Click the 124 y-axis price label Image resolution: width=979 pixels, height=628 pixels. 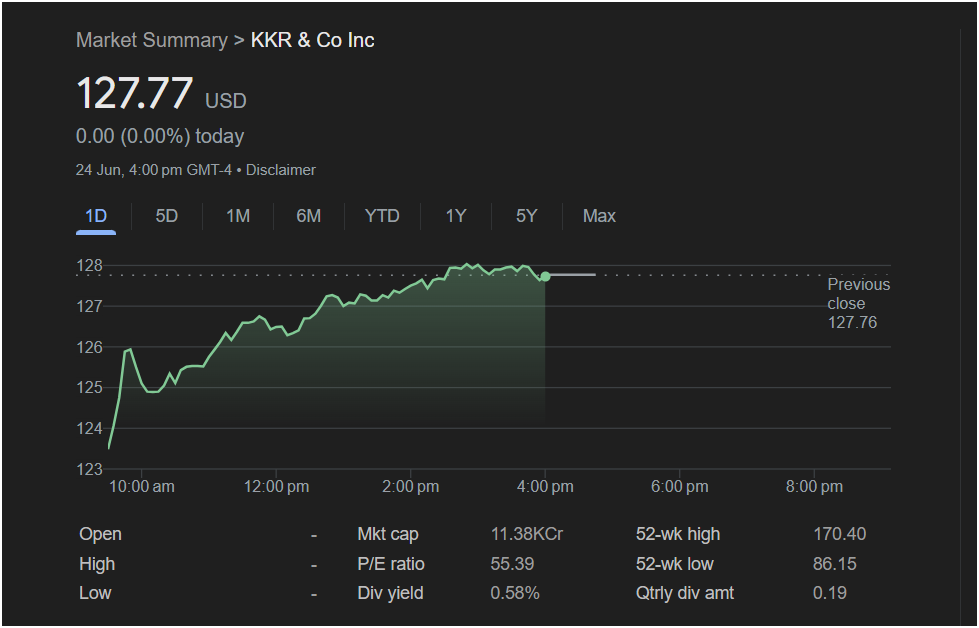coord(89,428)
